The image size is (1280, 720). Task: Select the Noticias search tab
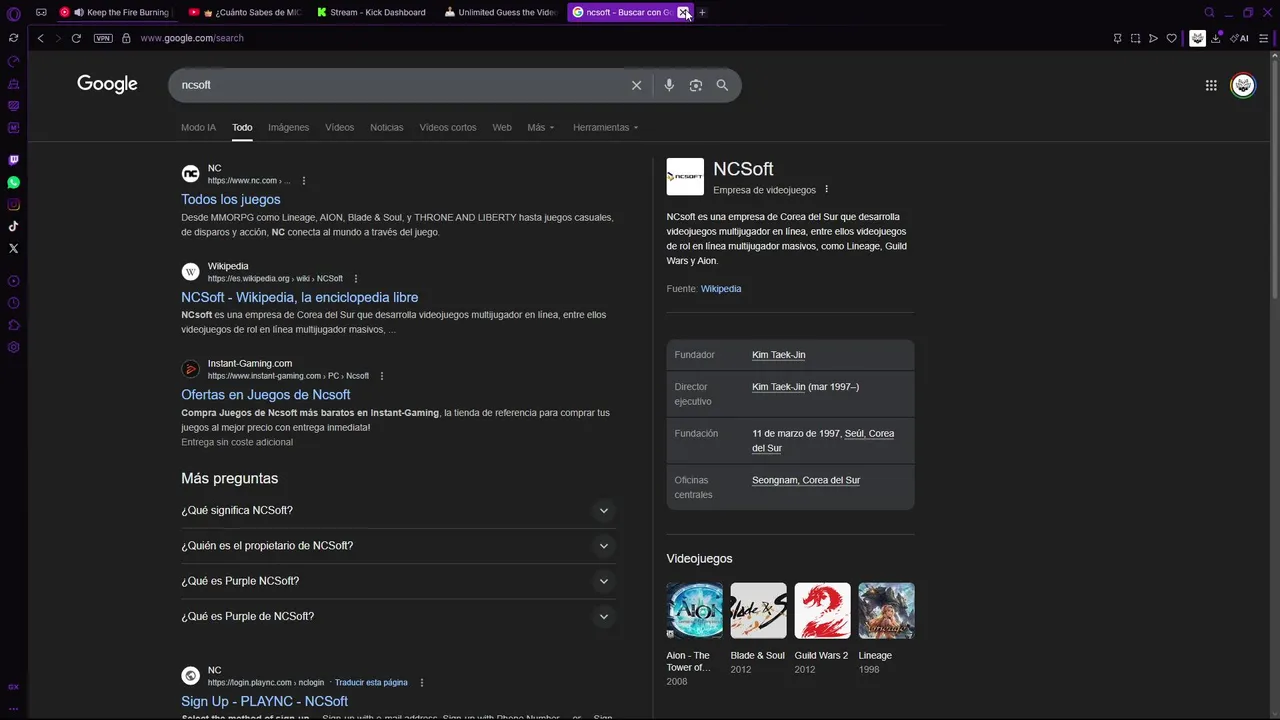pos(386,127)
